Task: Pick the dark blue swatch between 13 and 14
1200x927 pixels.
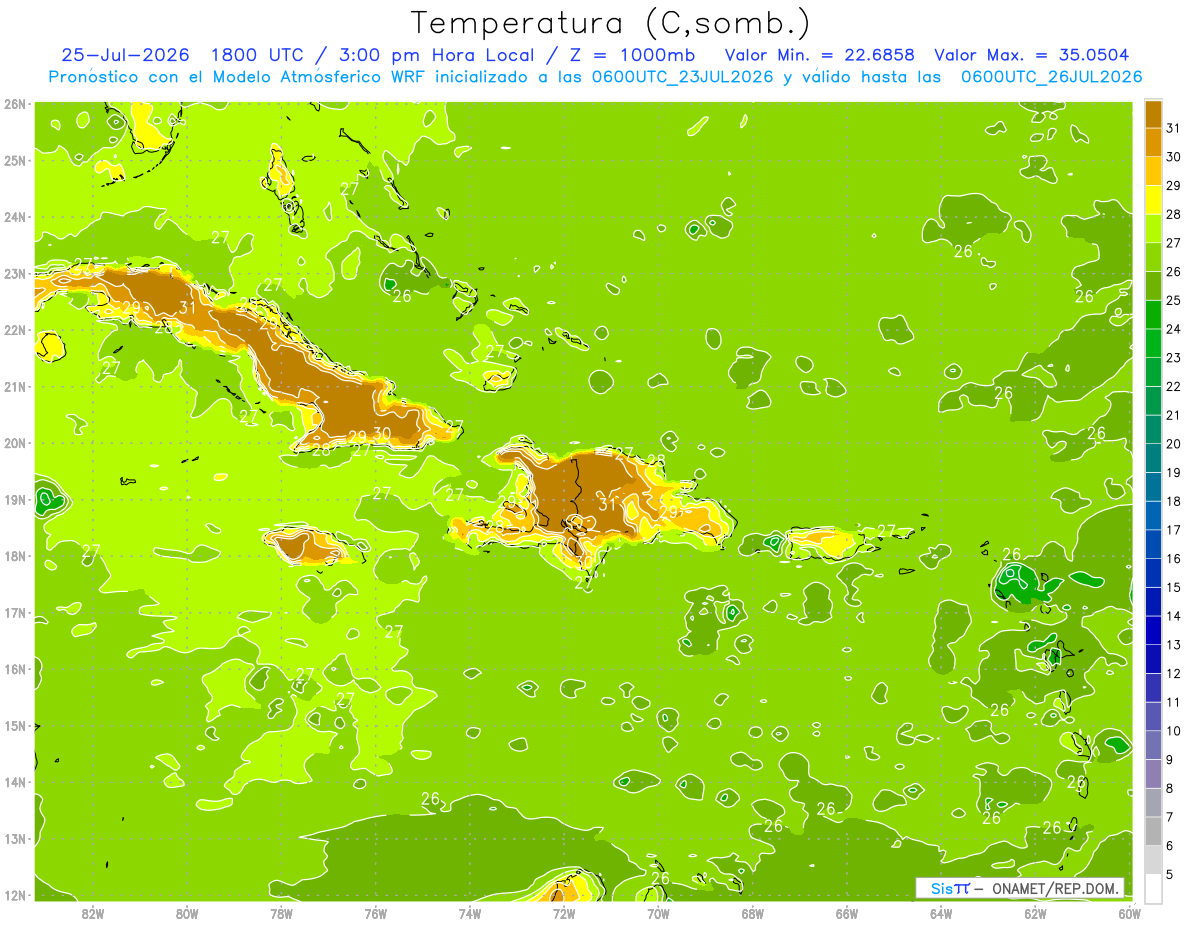Action: [1153, 630]
